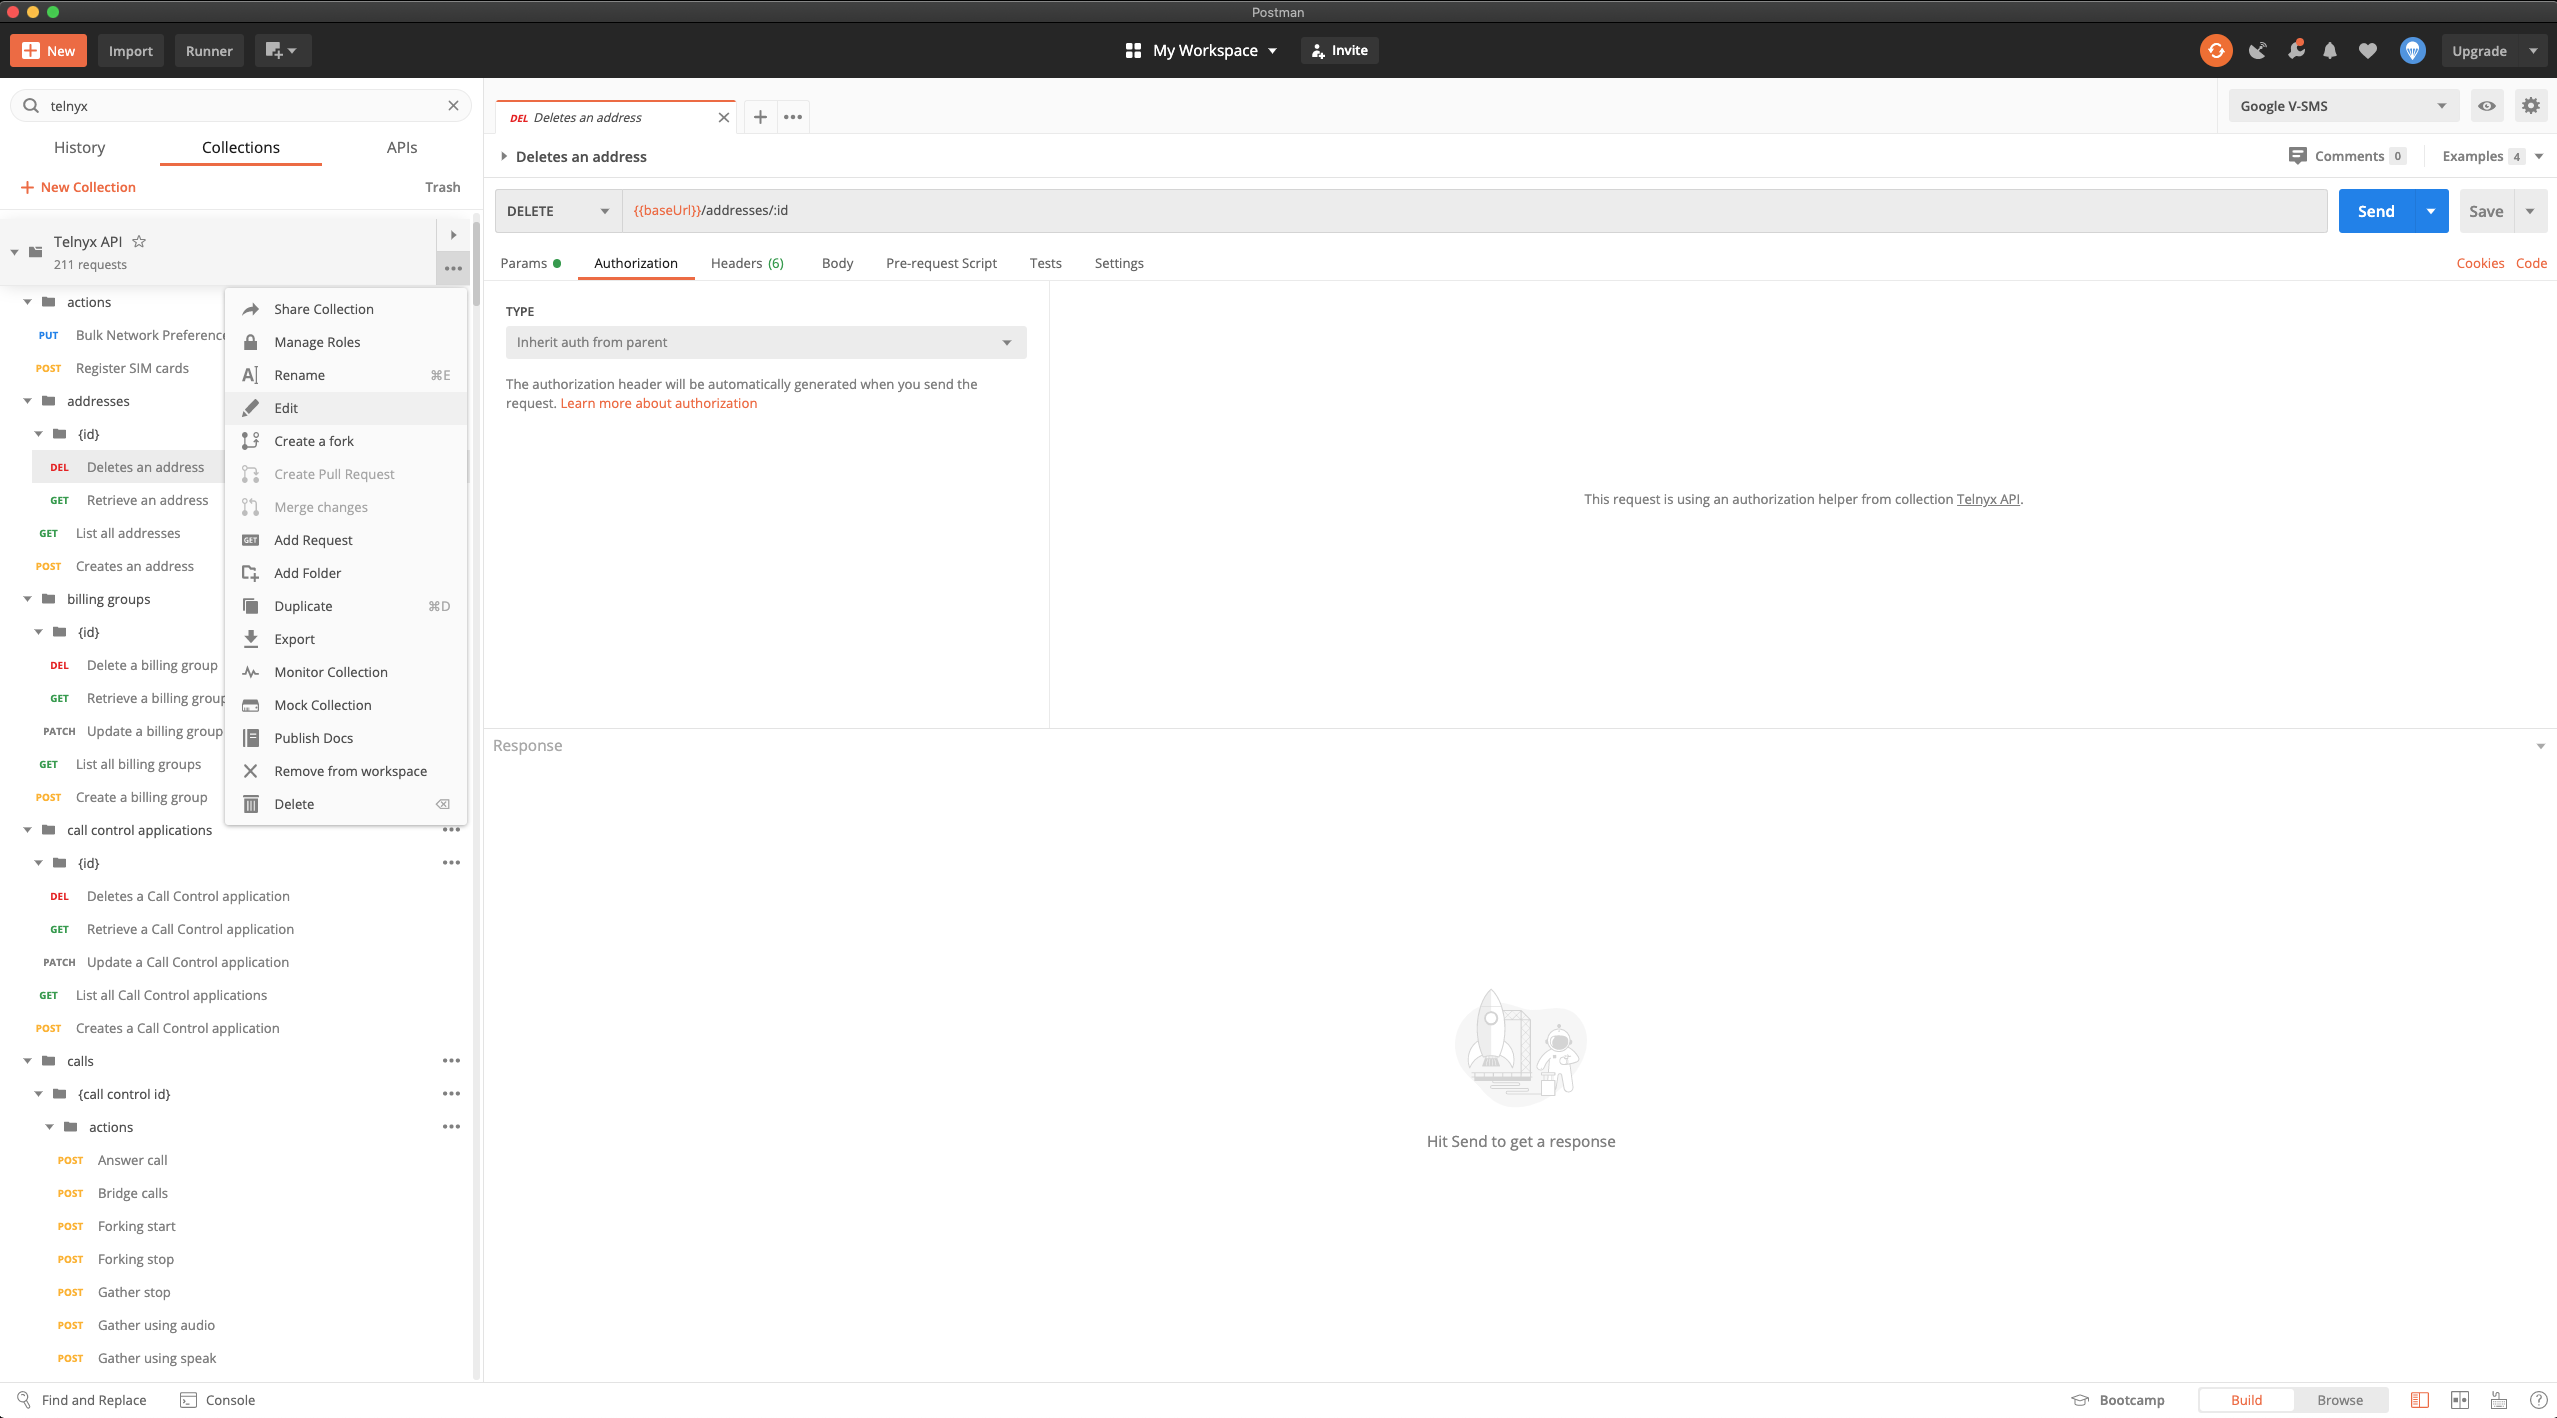The height and width of the screenshot is (1418, 2557).
Task: Expand the Deletes an address description
Action: 504,157
